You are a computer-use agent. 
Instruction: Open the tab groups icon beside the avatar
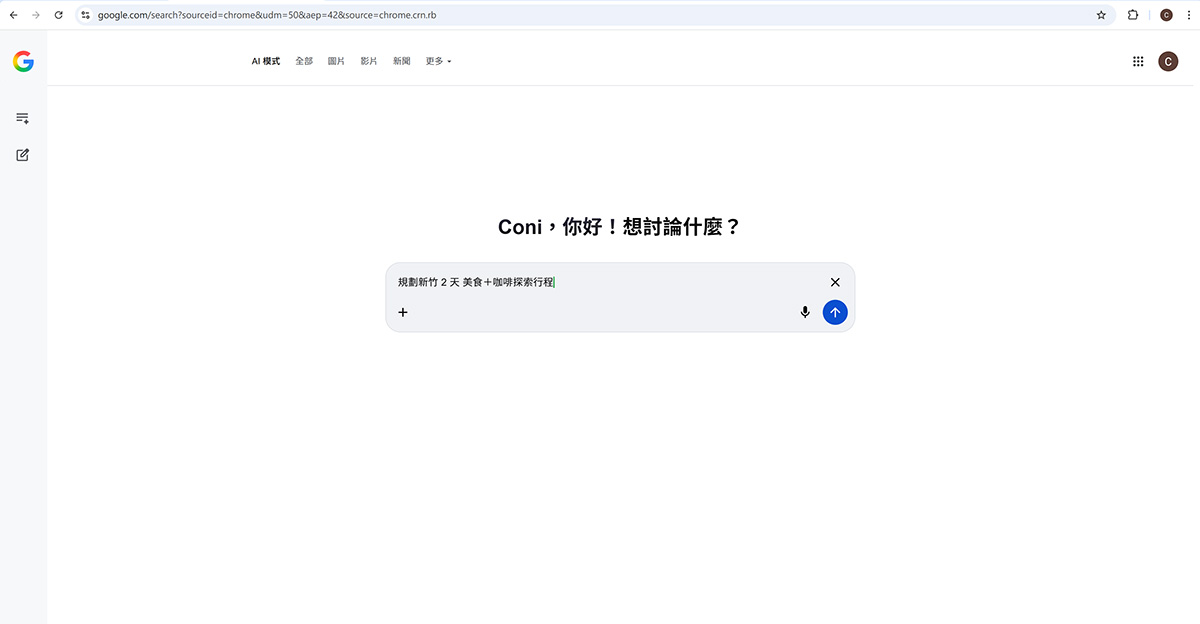(1132, 15)
